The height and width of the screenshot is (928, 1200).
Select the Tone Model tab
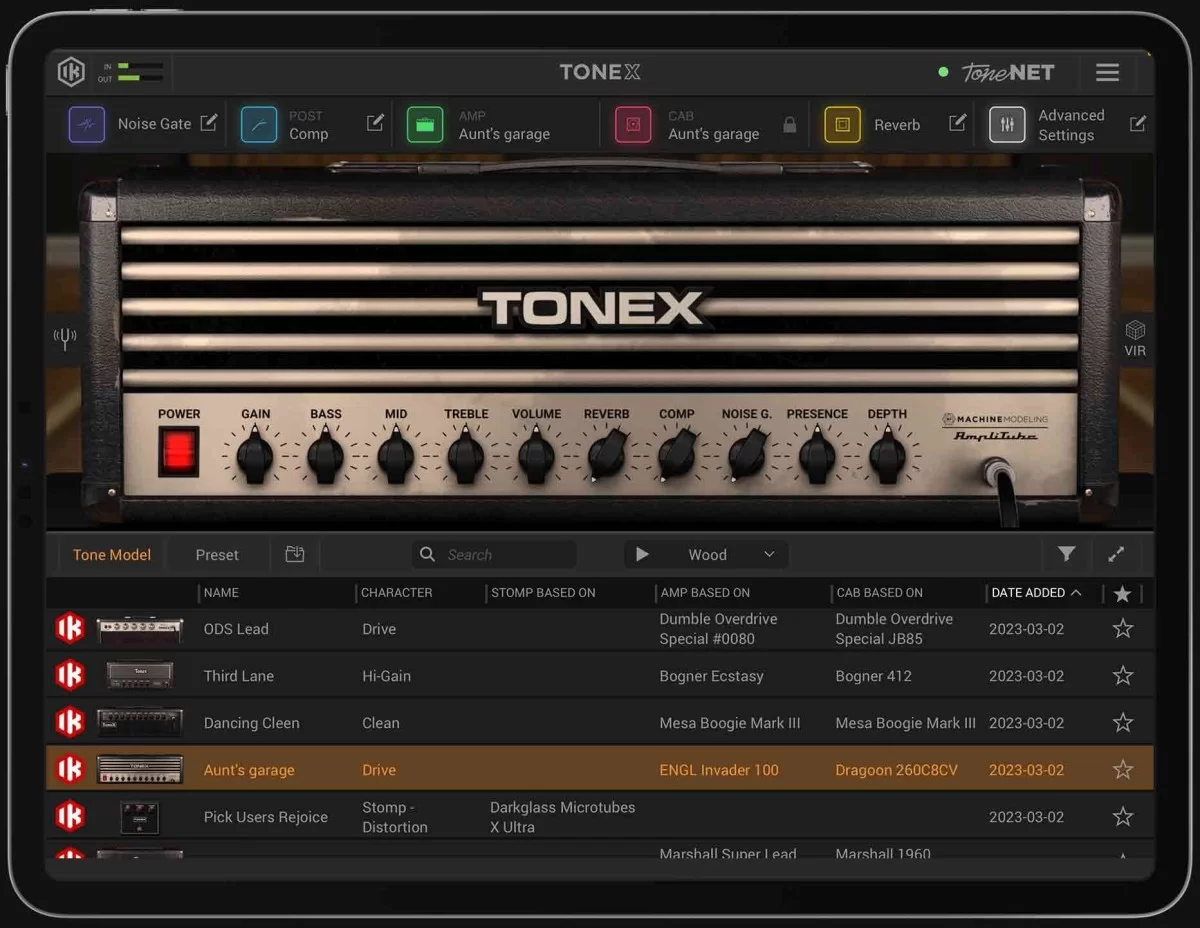tap(111, 554)
